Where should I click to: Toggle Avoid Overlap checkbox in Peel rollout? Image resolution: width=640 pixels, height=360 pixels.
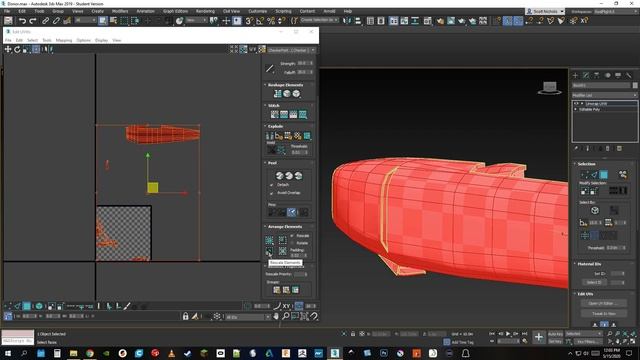point(272,193)
